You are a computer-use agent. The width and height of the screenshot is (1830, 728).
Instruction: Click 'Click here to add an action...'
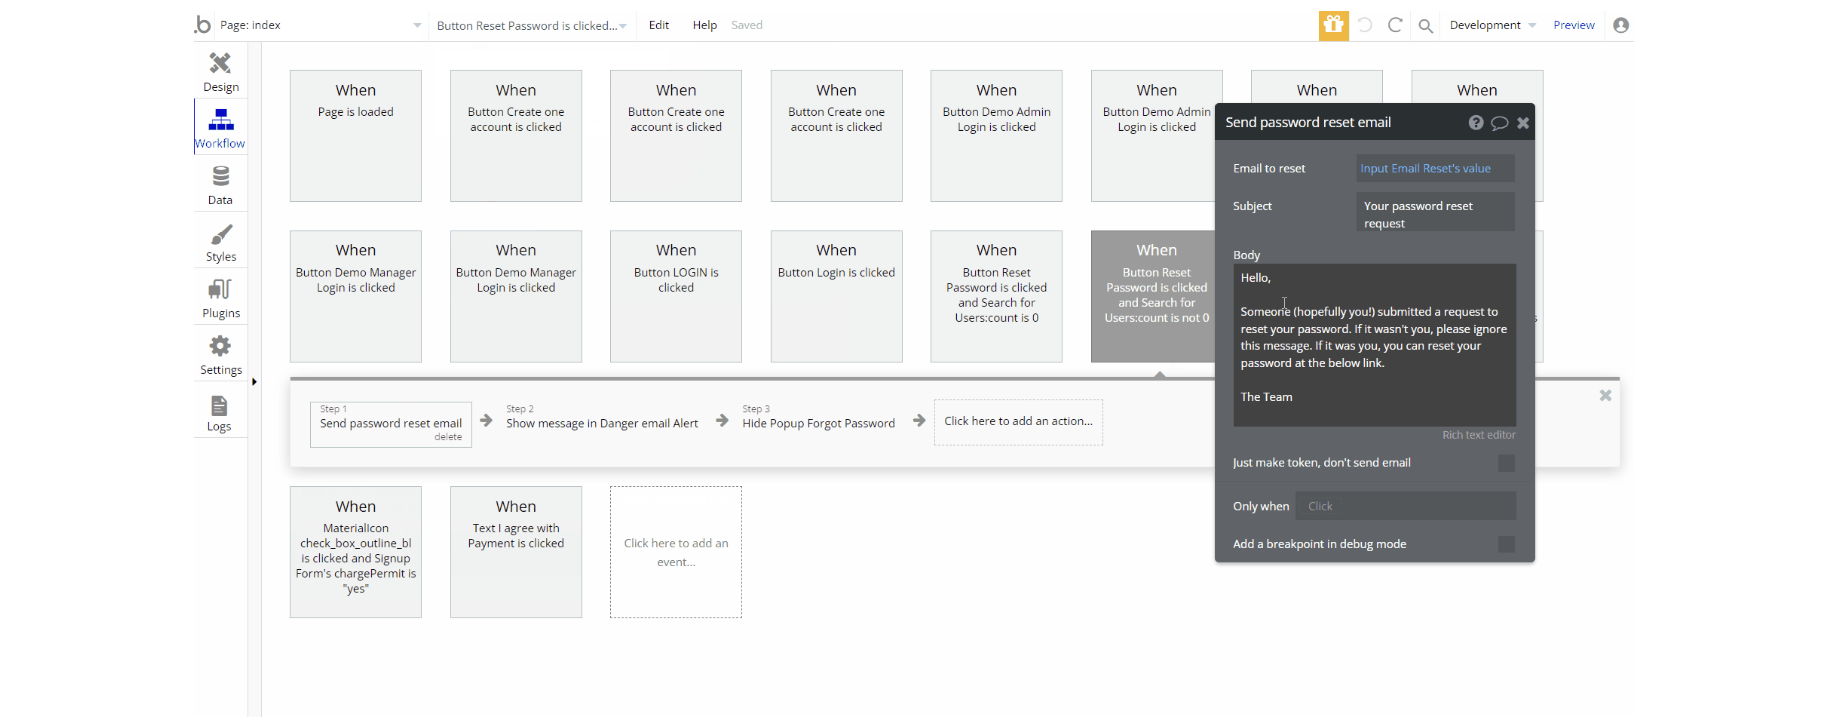(1018, 422)
